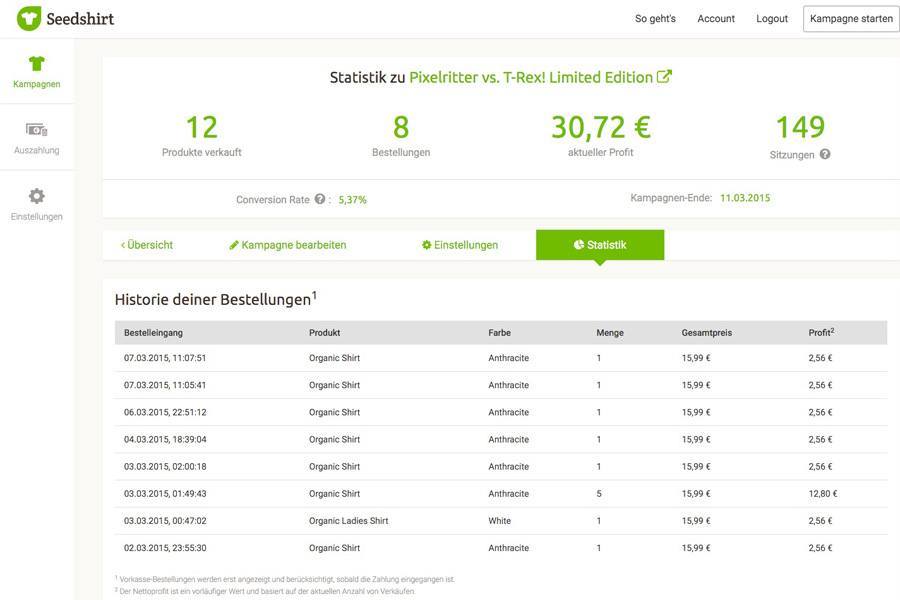Click the Farbe column header
900x600 pixels.
point(499,332)
